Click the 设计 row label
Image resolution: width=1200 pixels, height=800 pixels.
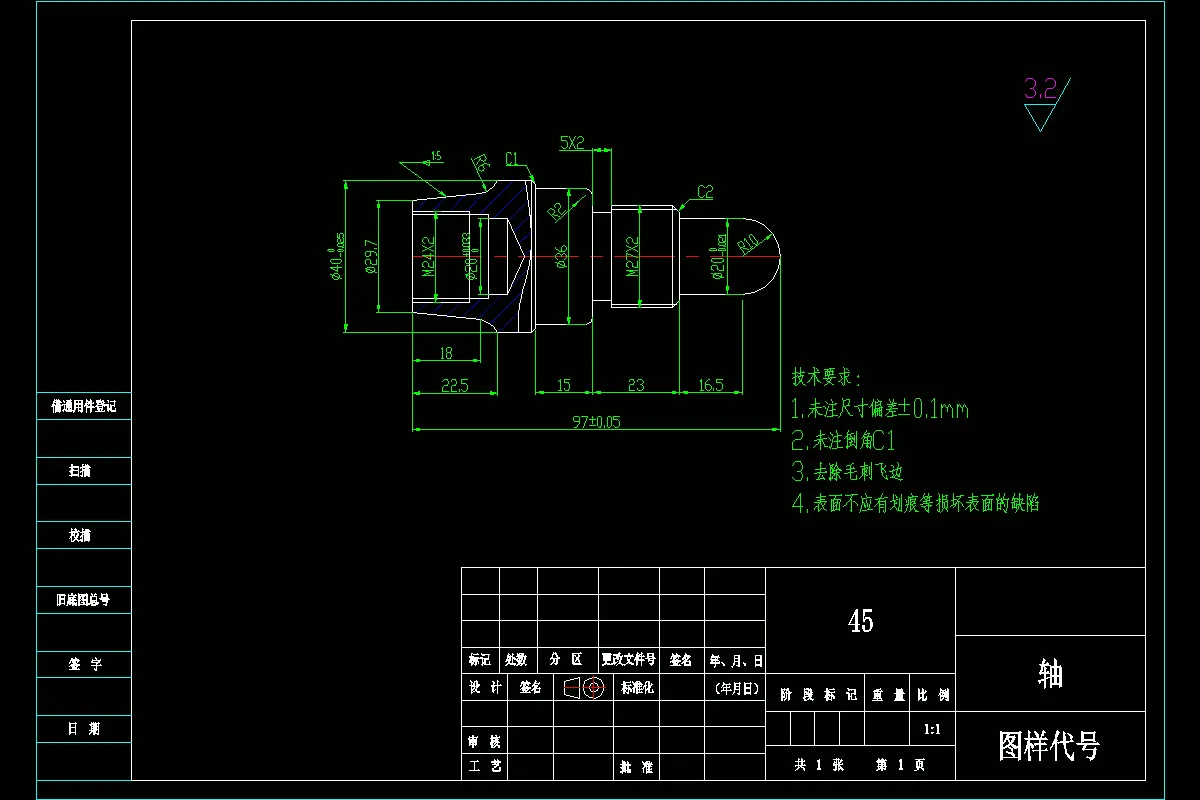(484, 688)
